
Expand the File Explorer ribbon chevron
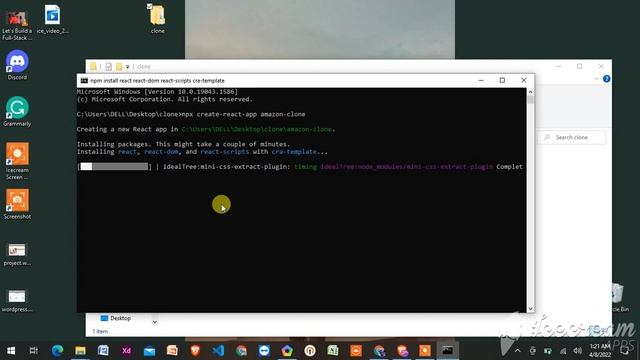coord(596,79)
